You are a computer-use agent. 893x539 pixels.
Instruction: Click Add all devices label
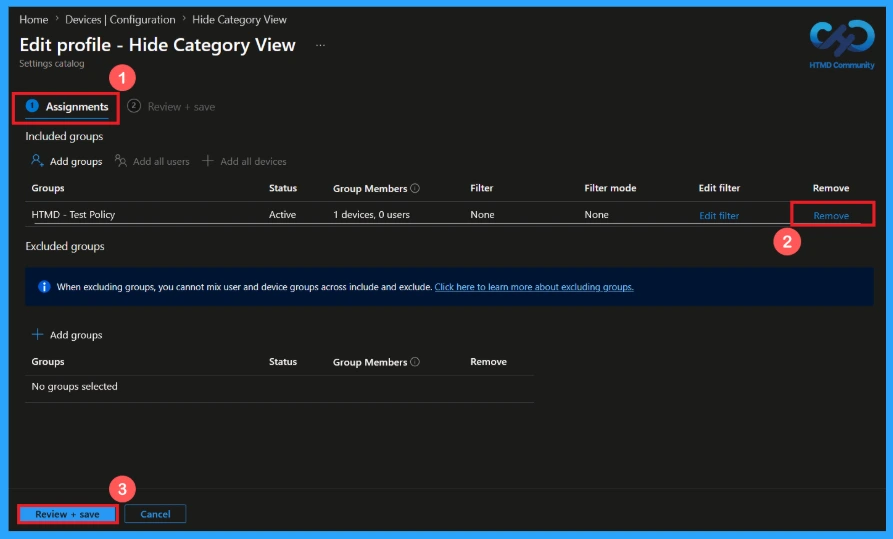point(253,161)
